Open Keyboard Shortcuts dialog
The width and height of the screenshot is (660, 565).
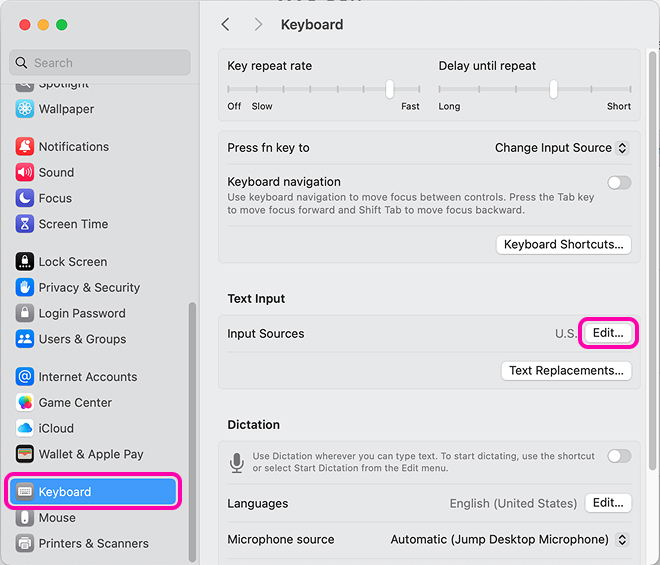(564, 245)
